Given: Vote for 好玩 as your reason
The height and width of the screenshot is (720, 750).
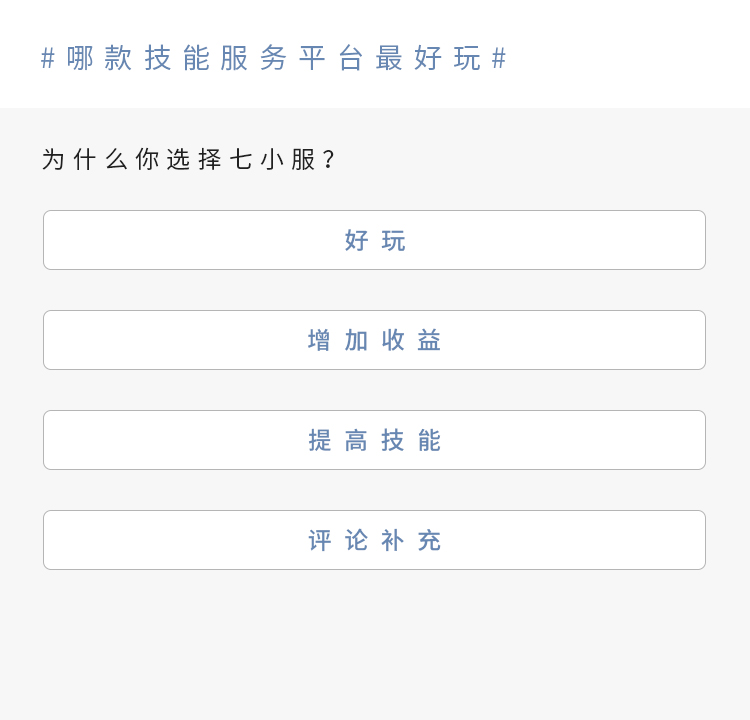Looking at the screenshot, I should pos(374,240).
